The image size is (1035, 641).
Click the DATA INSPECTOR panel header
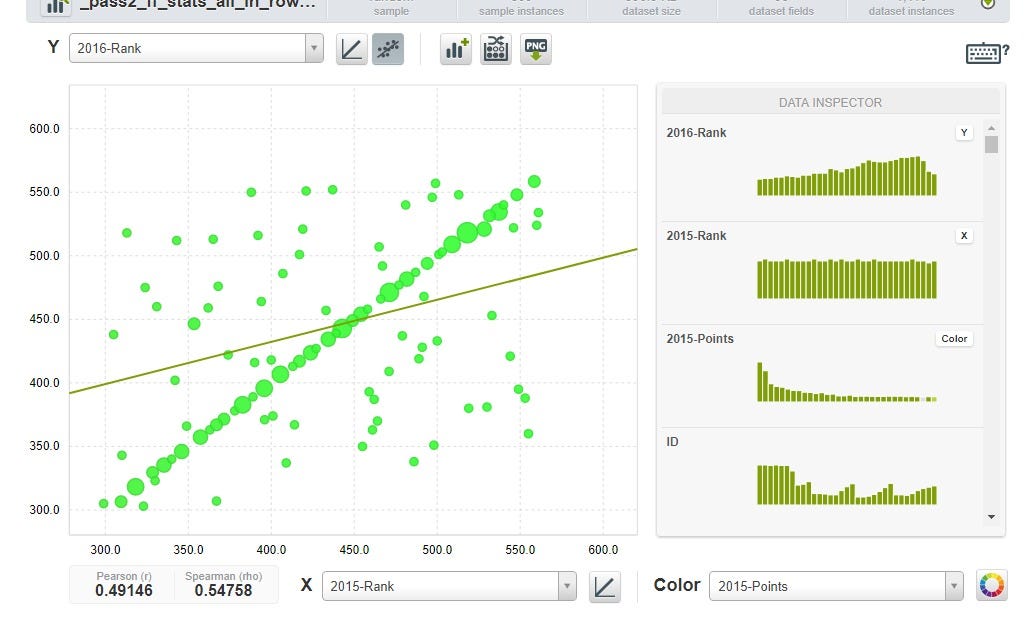830,102
